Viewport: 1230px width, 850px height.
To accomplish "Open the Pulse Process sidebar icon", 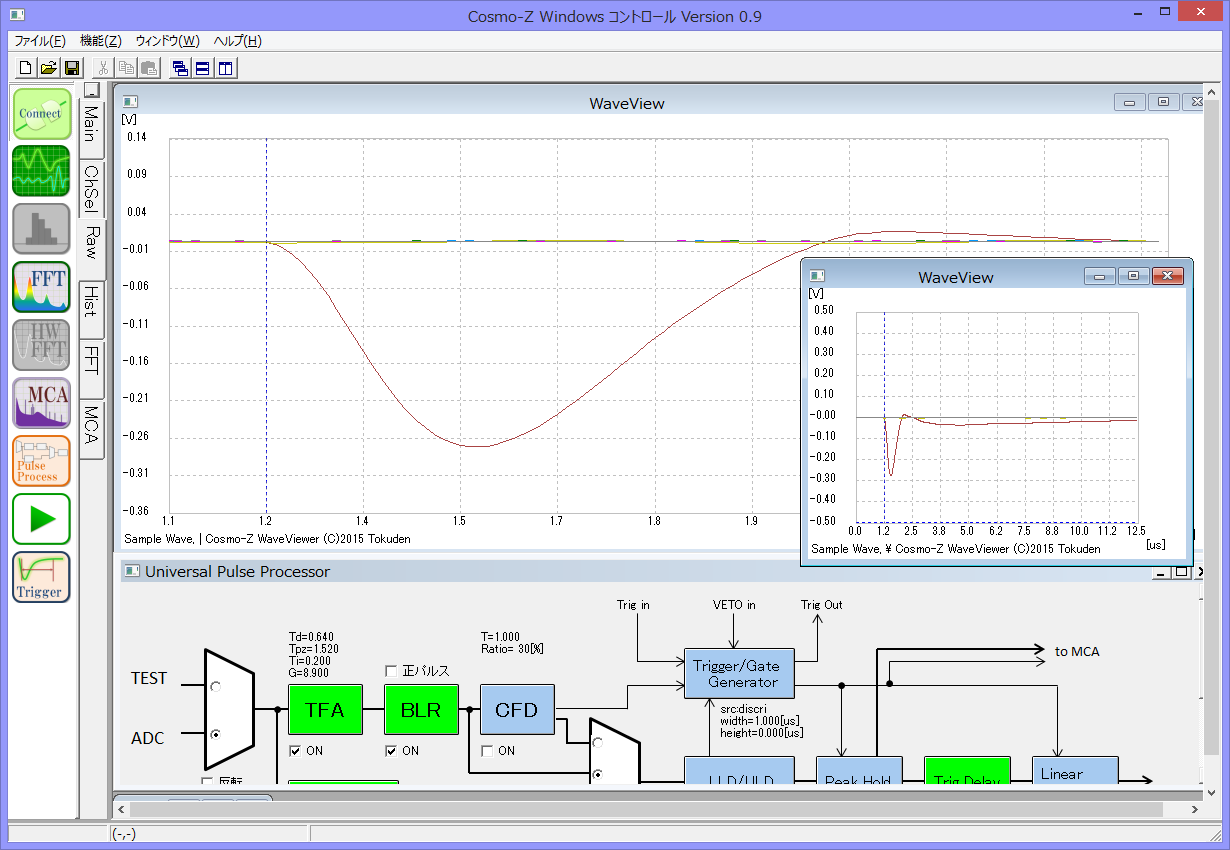I will [x=41, y=461].
